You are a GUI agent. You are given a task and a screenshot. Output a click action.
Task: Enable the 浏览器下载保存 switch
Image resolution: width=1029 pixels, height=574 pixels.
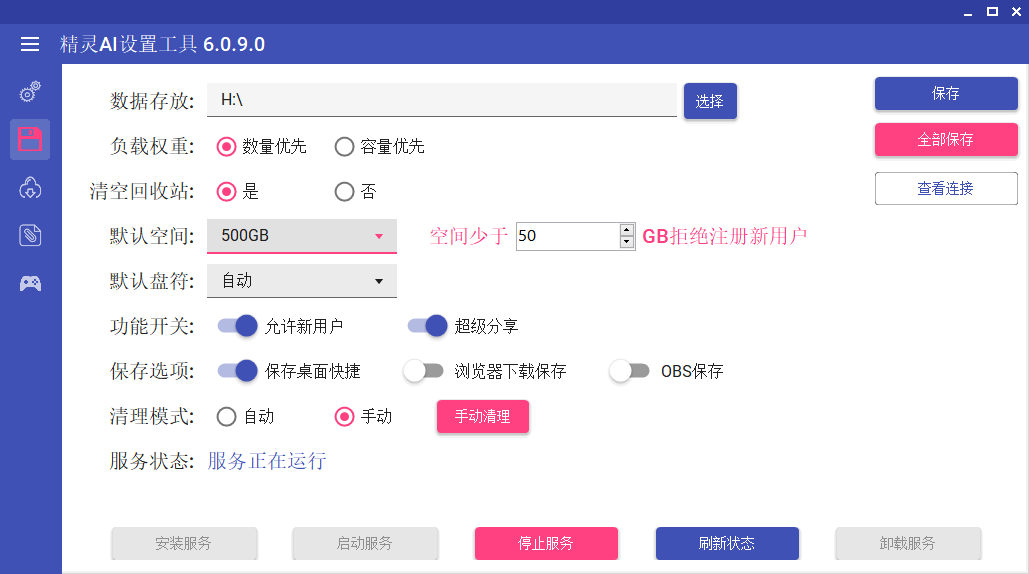click(423, 371)
